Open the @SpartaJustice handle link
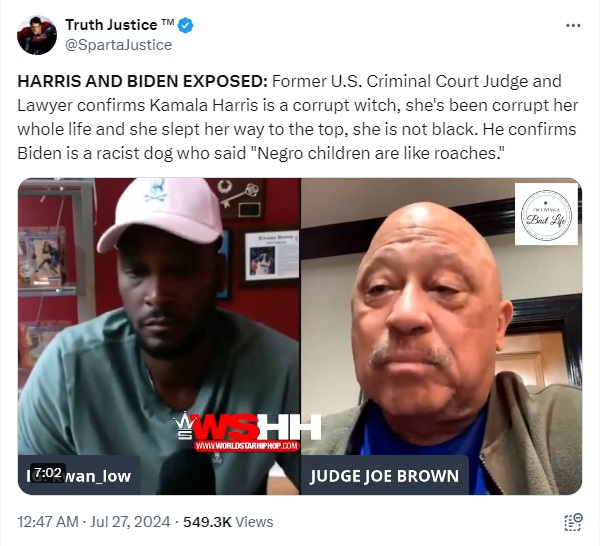This screenshot has height=546, width=601. point(118,45)
